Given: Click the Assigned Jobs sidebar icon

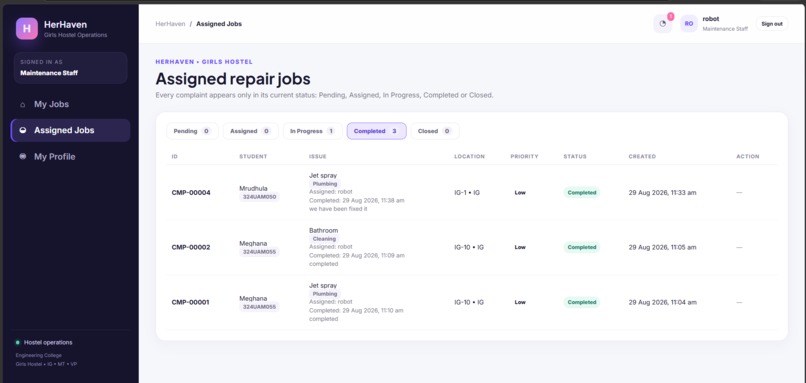Looking at the screenshot, I should pos(23,131).
